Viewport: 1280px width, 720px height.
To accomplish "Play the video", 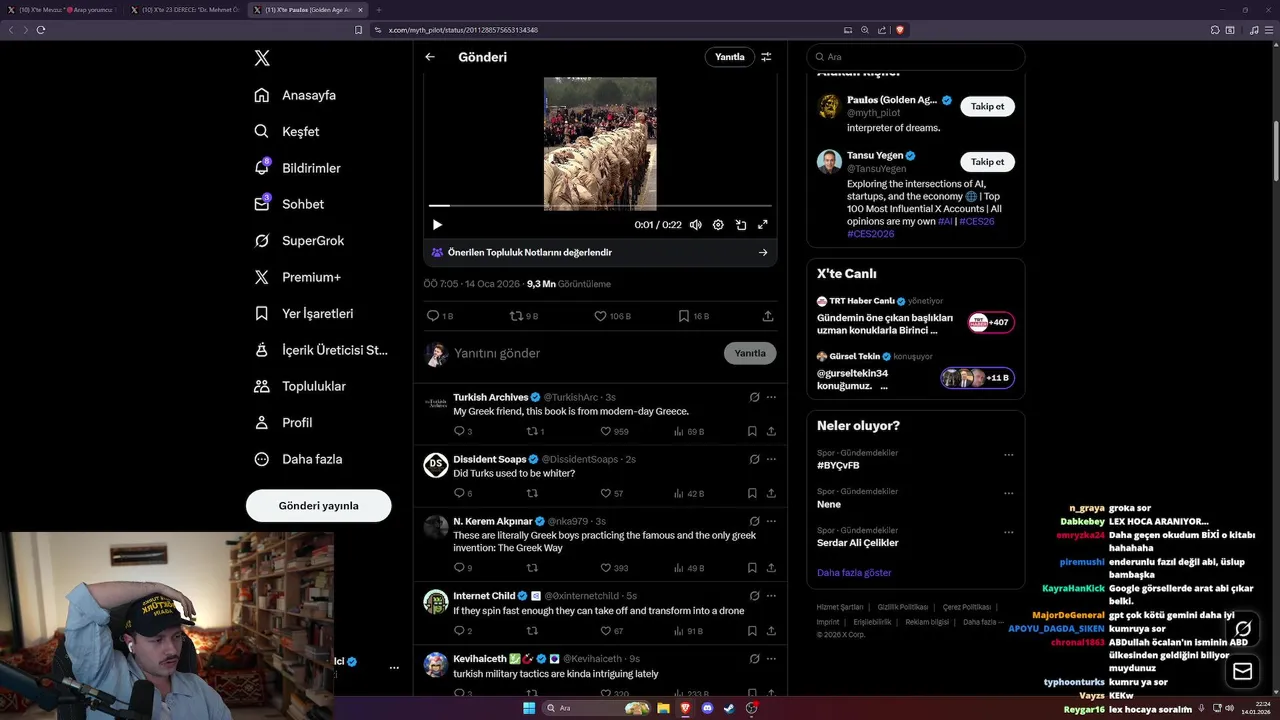I will pyautogui.click(x=437, y=225).
